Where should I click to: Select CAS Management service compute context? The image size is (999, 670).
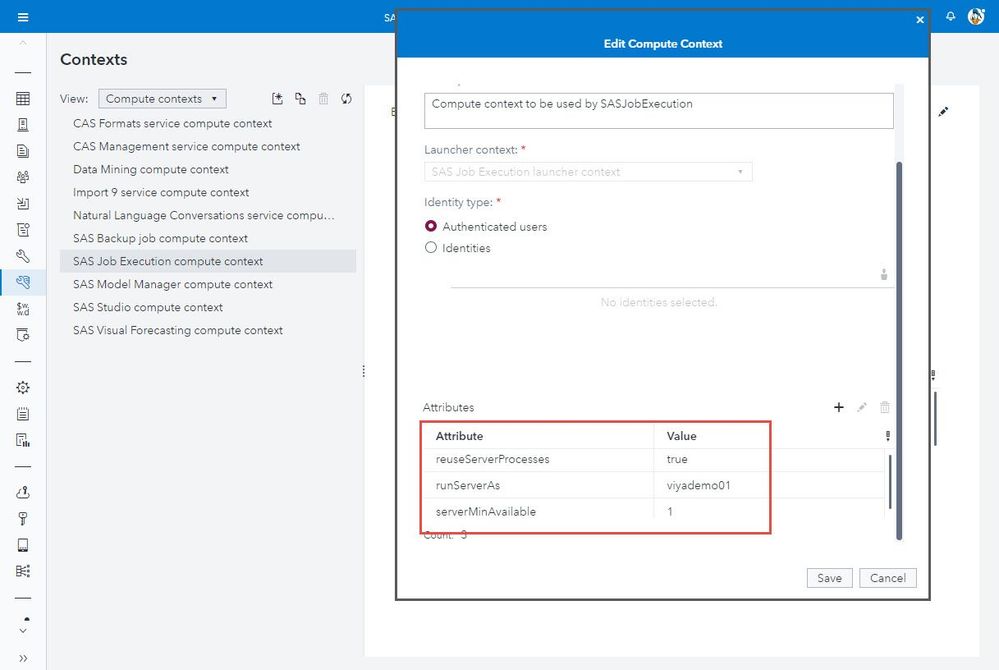(x=208, y=146)
